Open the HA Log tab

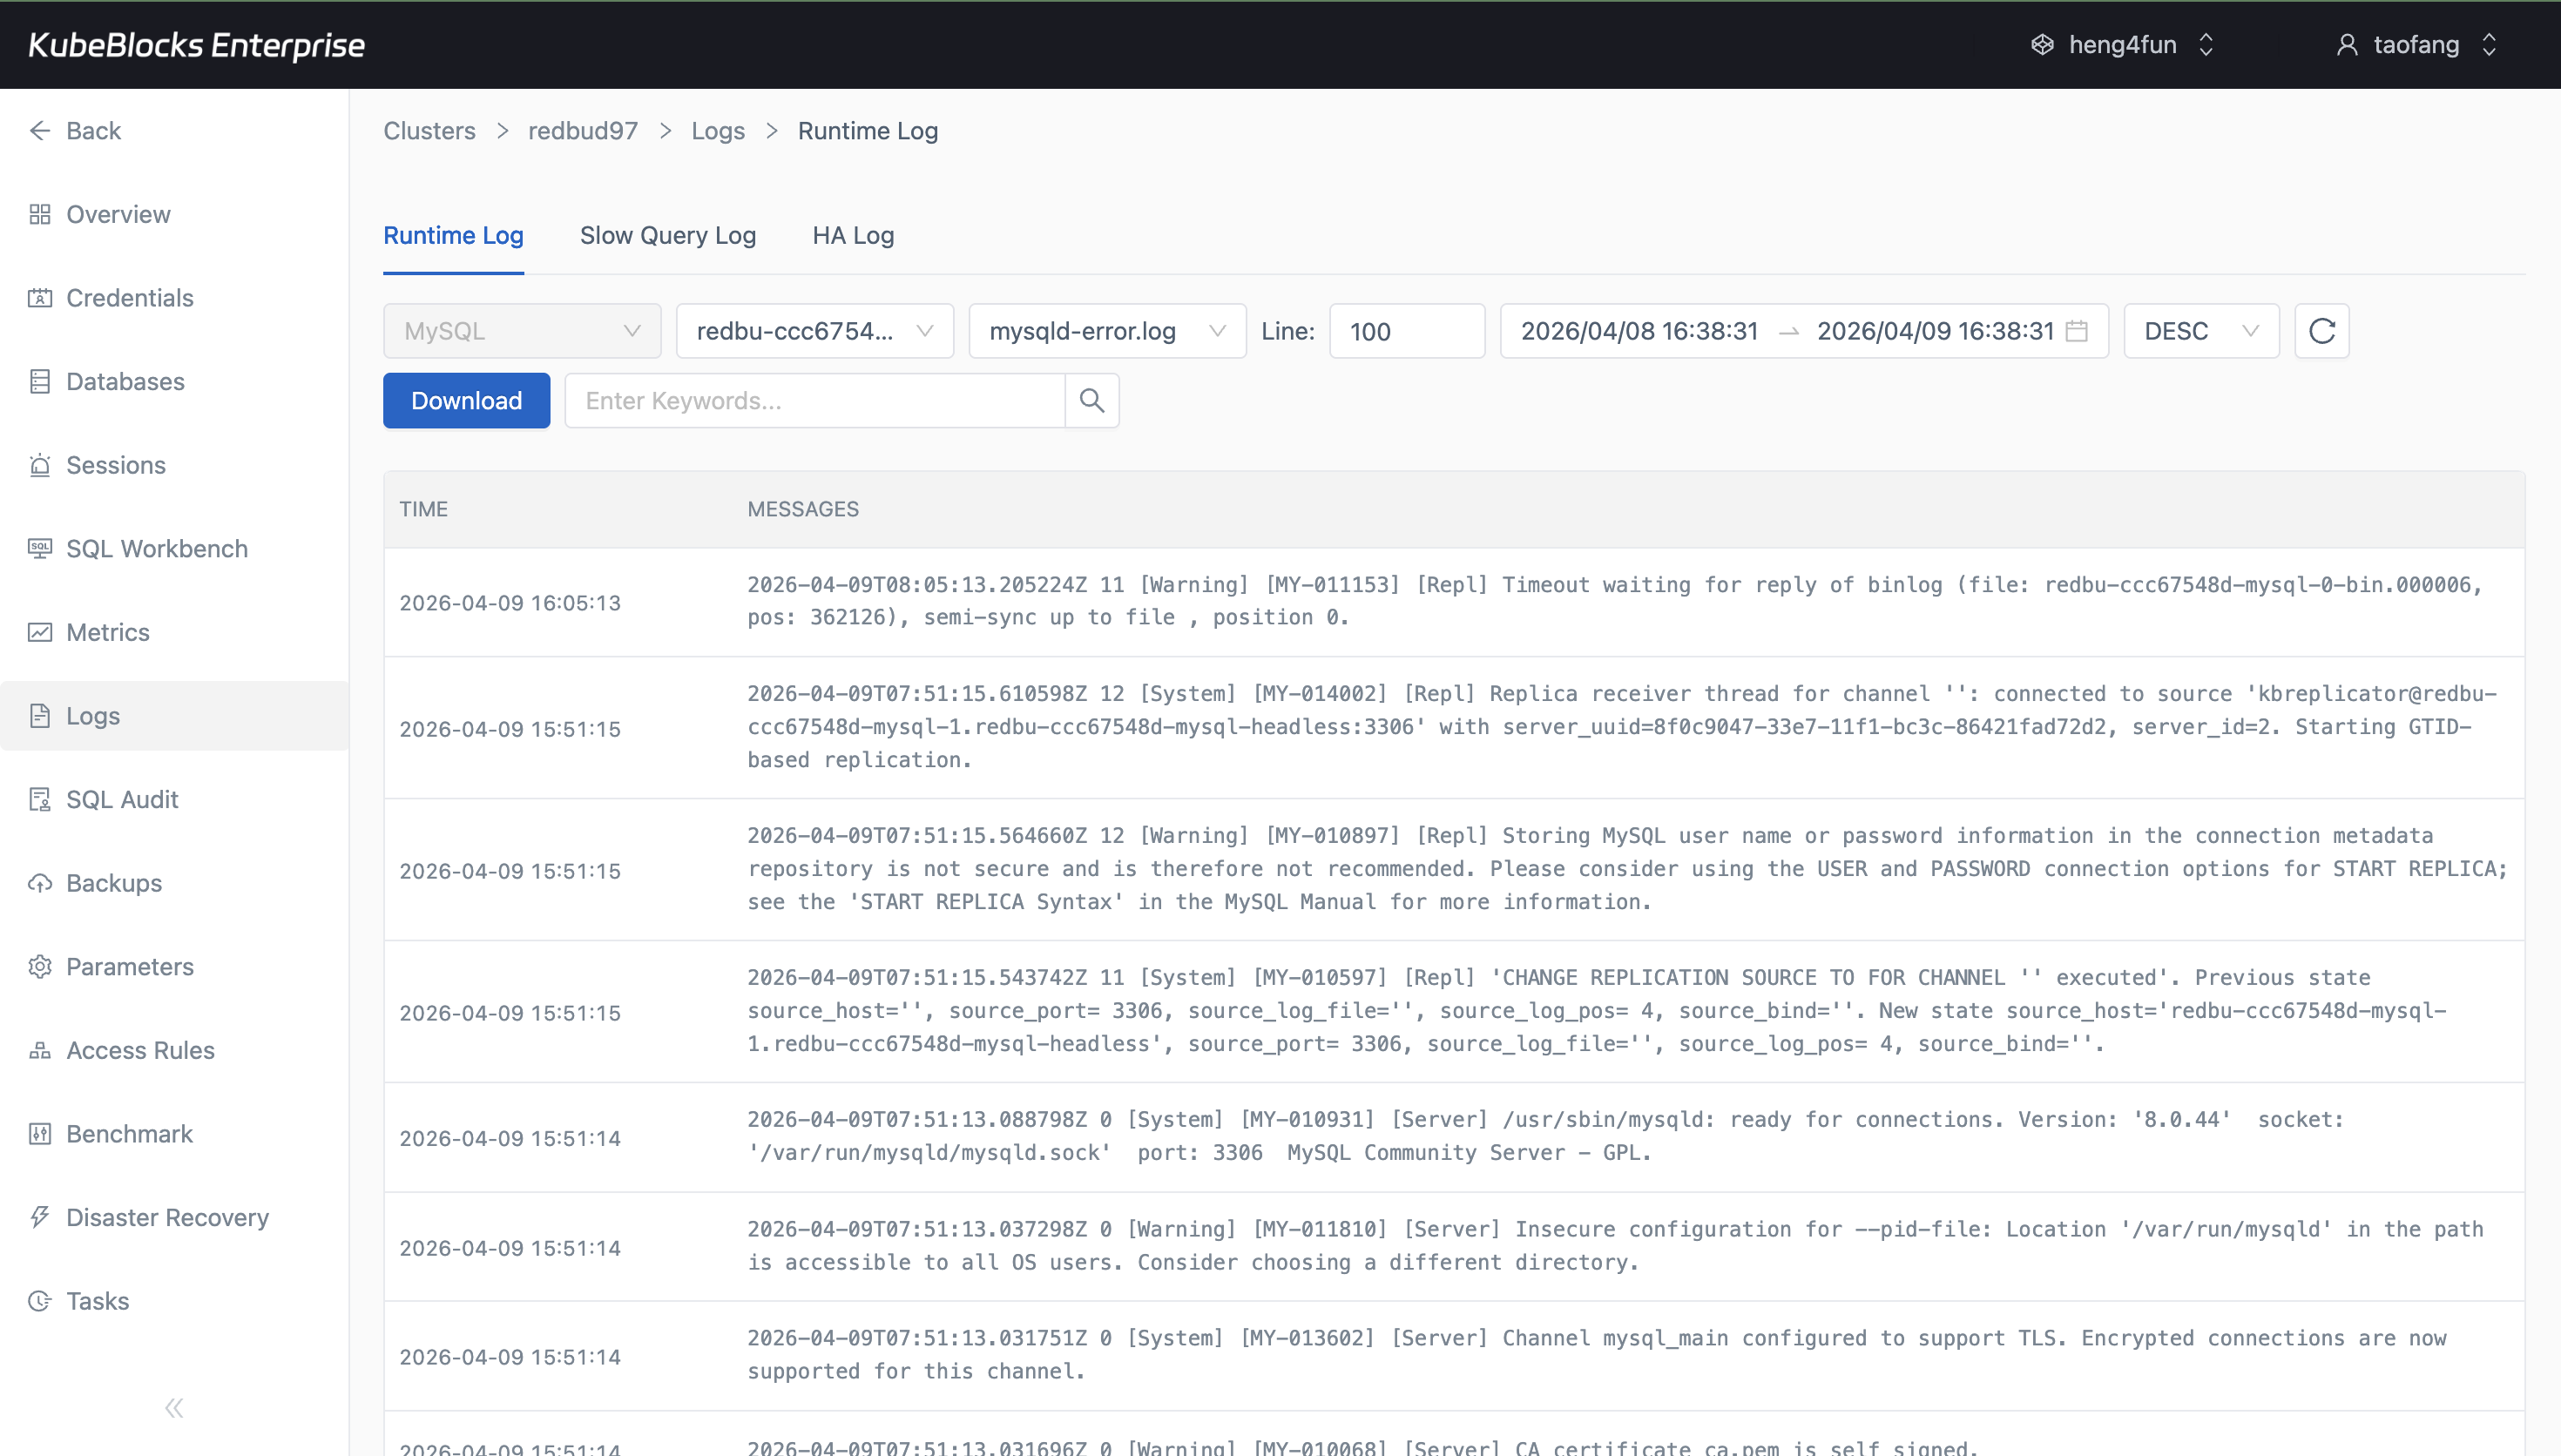pyautogui.click(x=852, y=235)
